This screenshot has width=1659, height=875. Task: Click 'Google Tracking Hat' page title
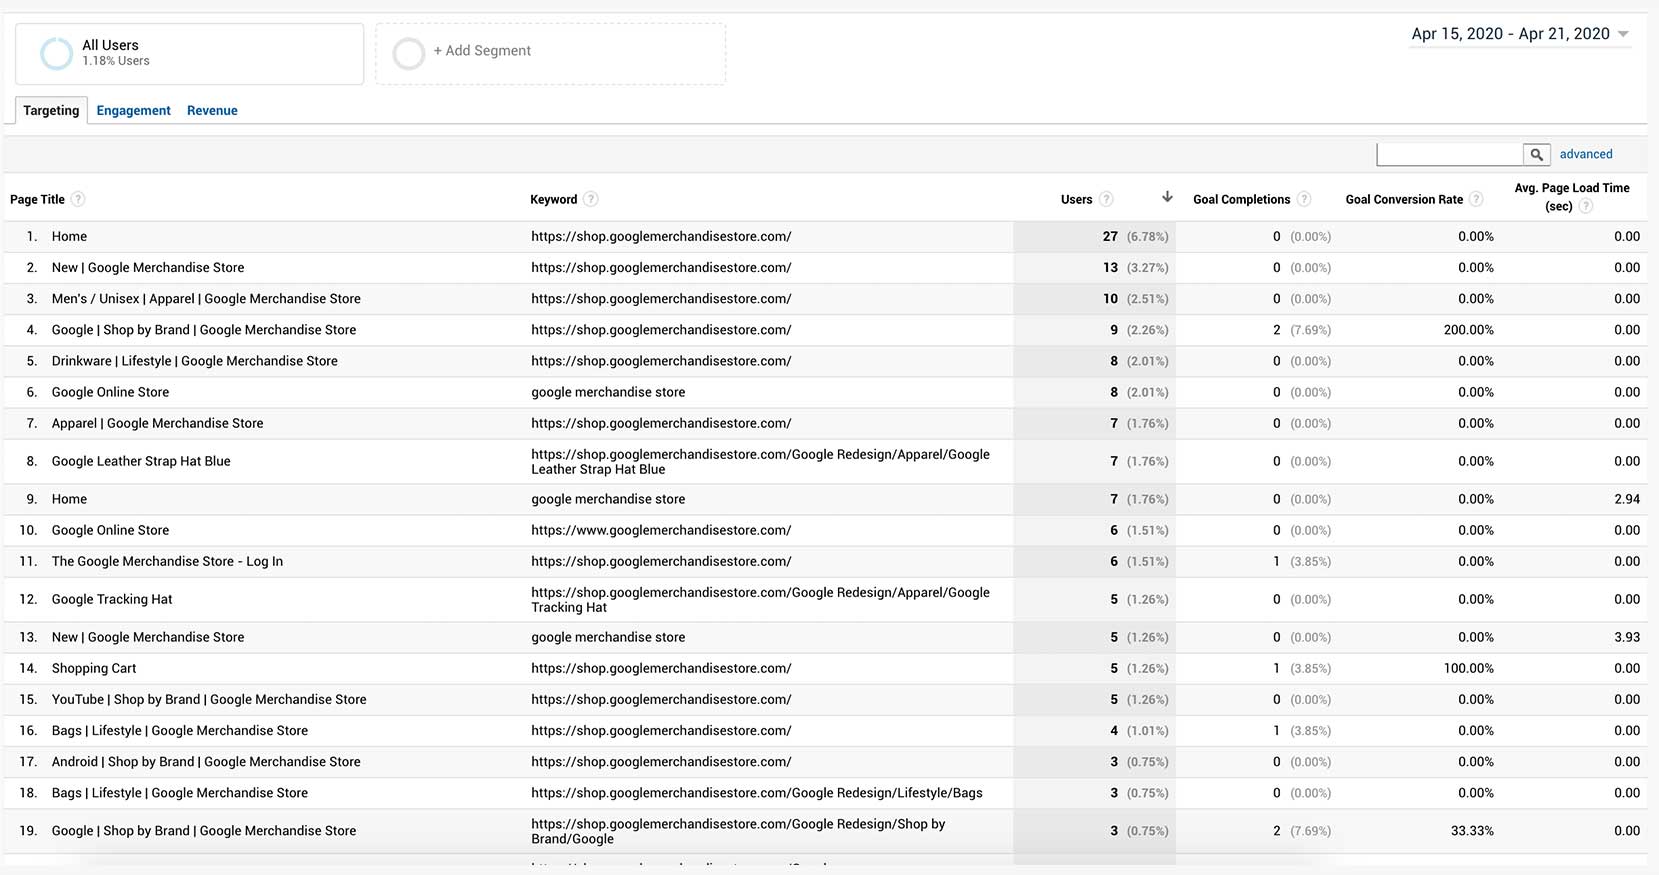click(x=112, y=599)
